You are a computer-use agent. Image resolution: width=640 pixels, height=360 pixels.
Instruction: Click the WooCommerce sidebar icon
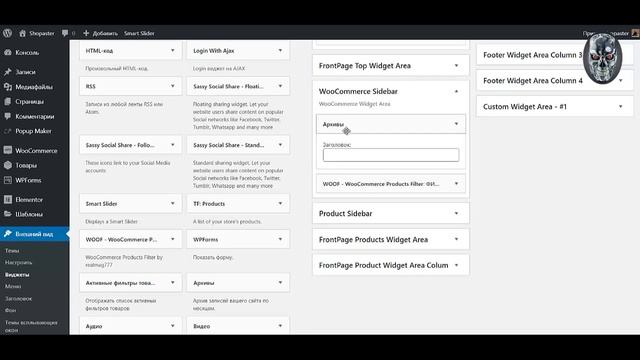tap(8, 150)
